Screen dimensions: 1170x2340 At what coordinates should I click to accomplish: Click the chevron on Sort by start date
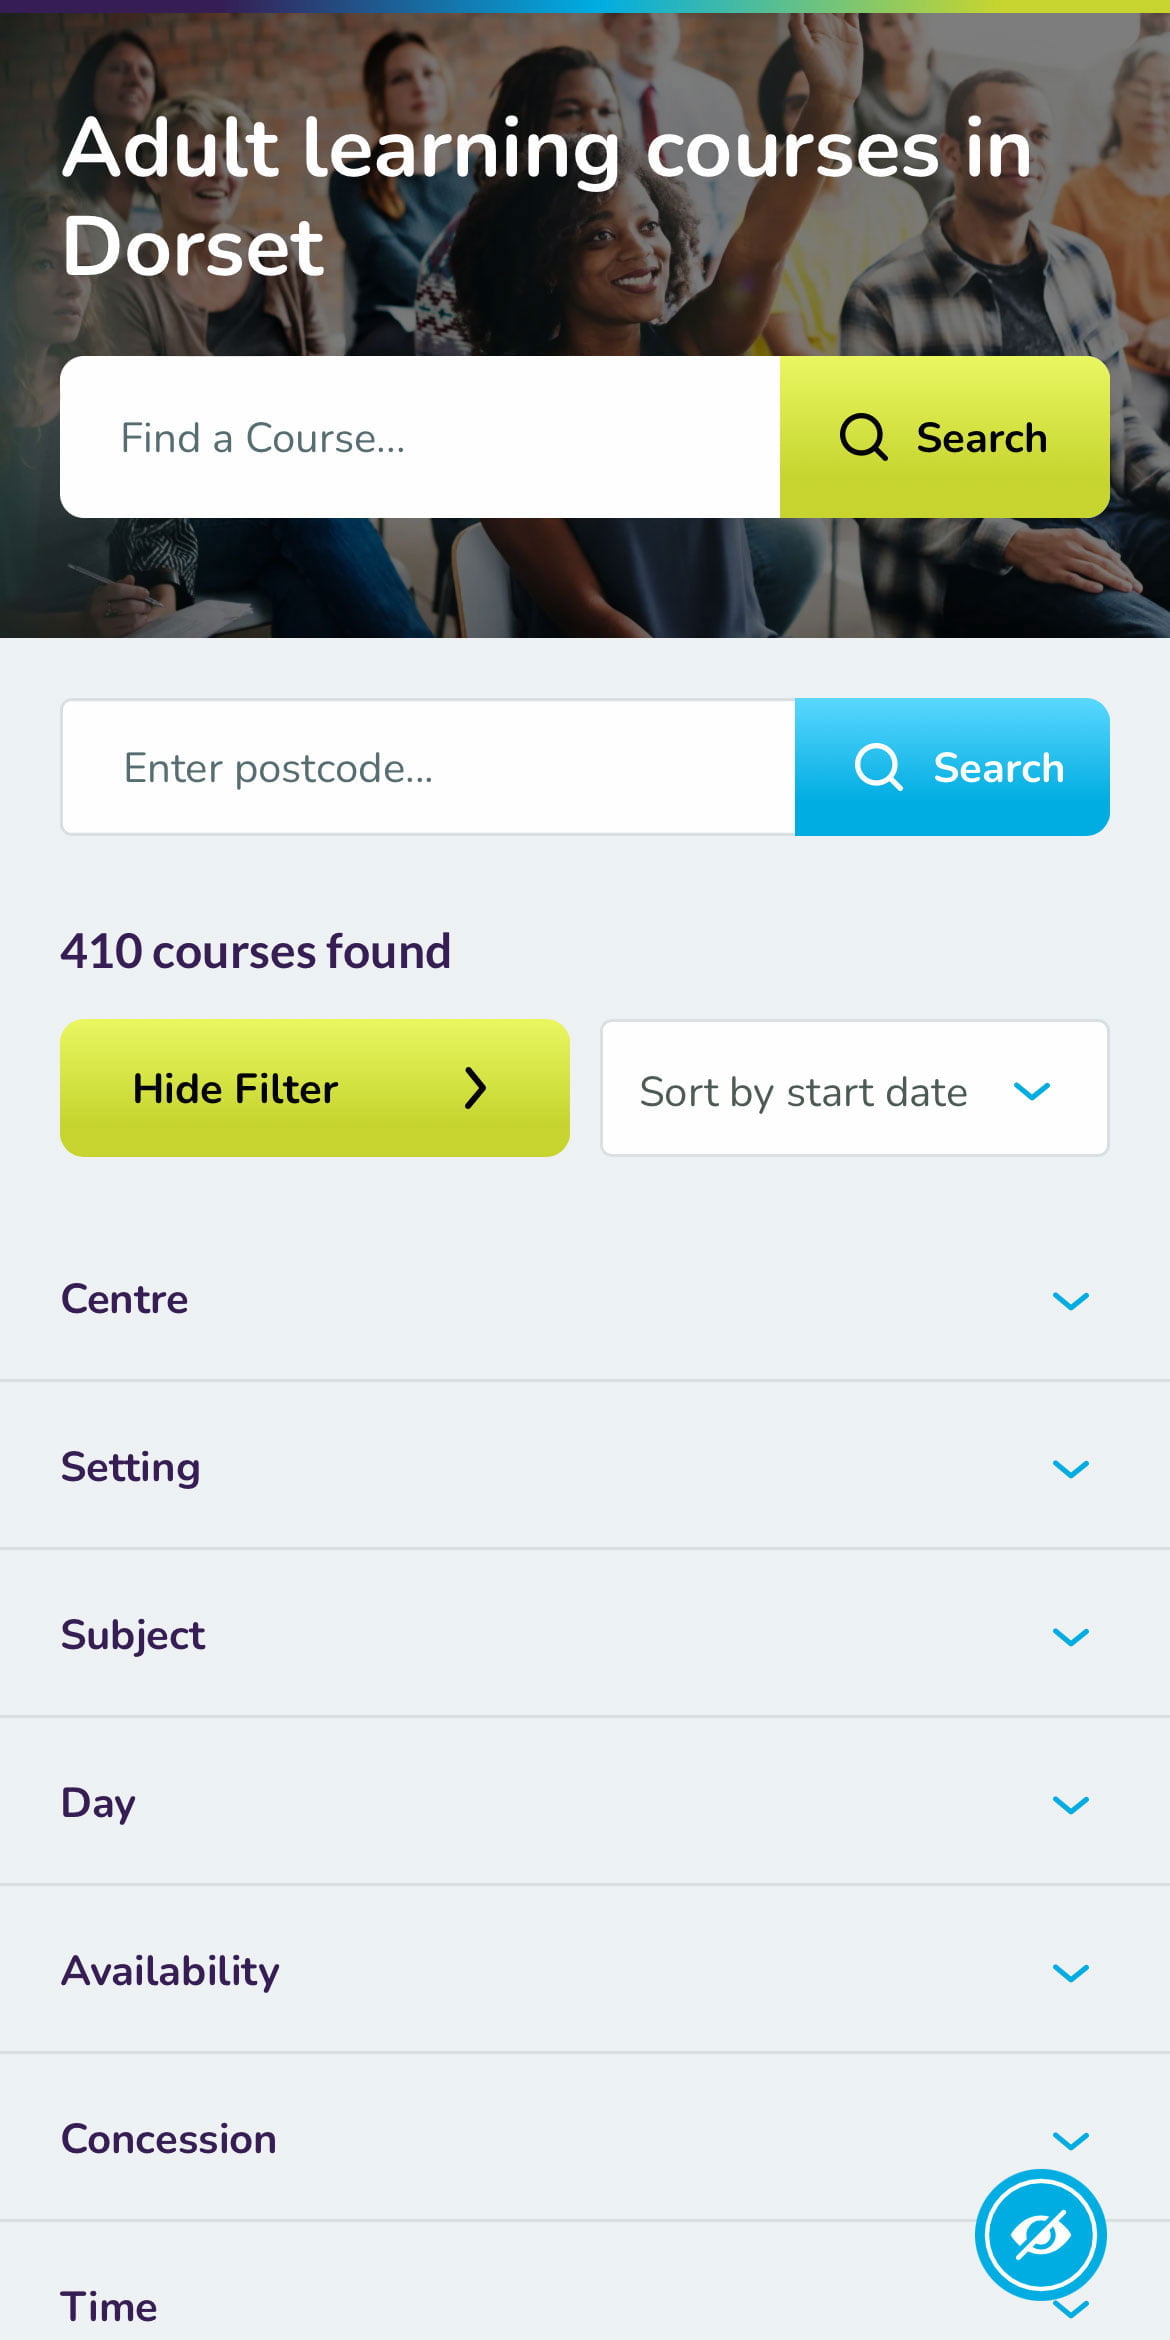click(x=1034, y=1092)
